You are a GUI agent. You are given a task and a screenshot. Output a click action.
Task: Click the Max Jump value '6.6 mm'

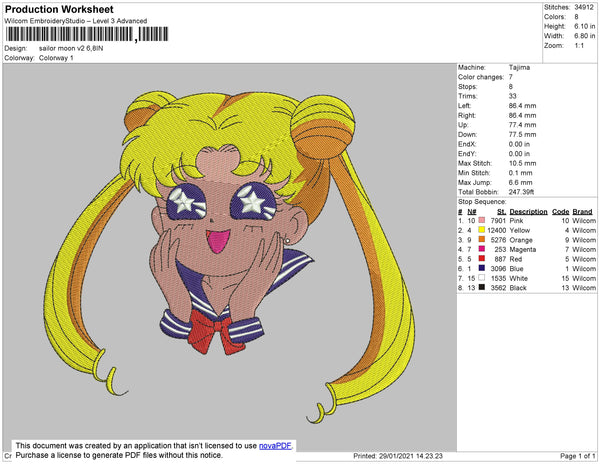[520, 182]
